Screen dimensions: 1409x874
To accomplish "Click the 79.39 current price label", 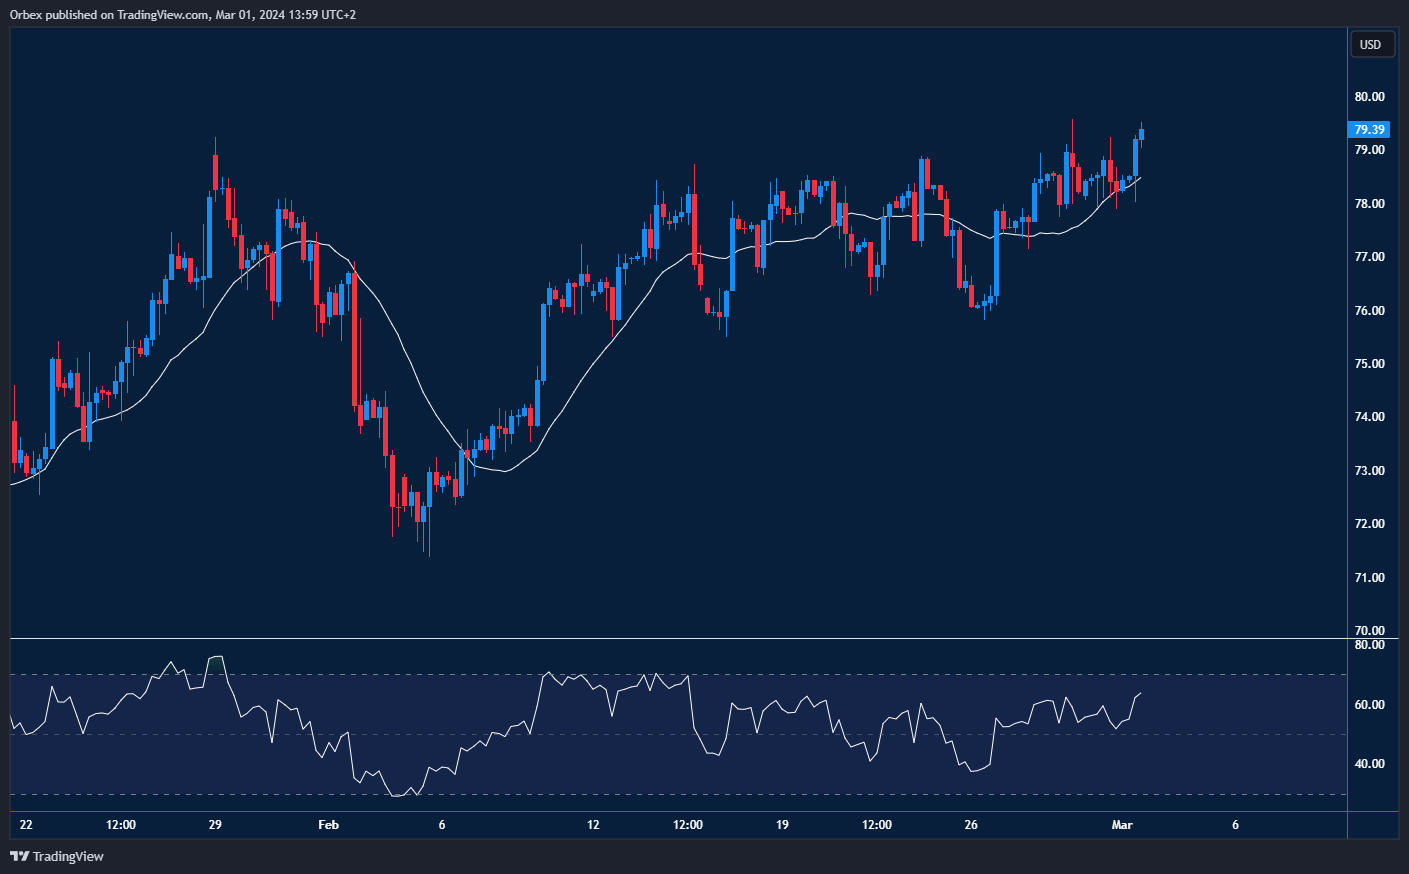I will [1369, 130].
